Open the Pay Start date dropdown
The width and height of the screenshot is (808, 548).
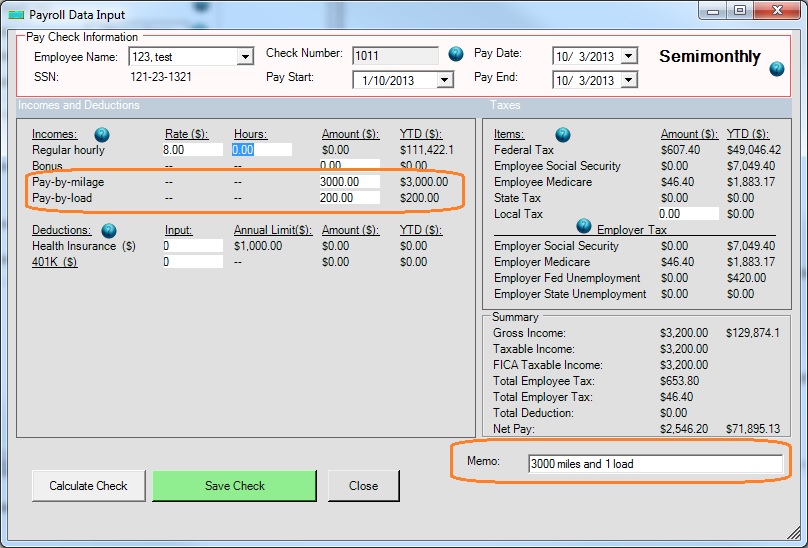coord(445,80)
